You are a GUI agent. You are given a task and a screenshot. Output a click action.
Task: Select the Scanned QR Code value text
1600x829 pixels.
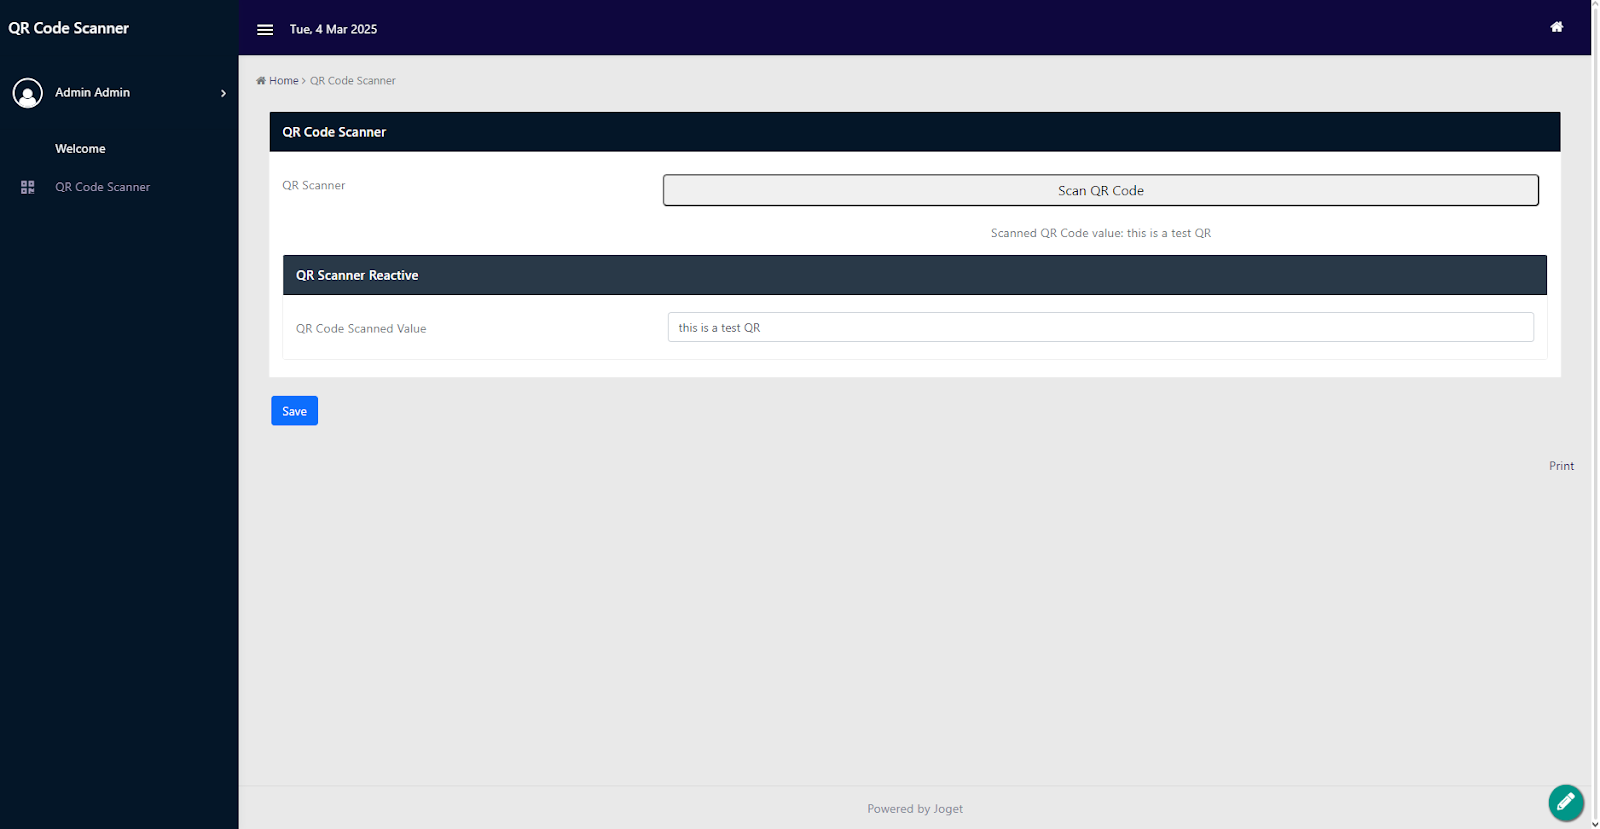1100,233
